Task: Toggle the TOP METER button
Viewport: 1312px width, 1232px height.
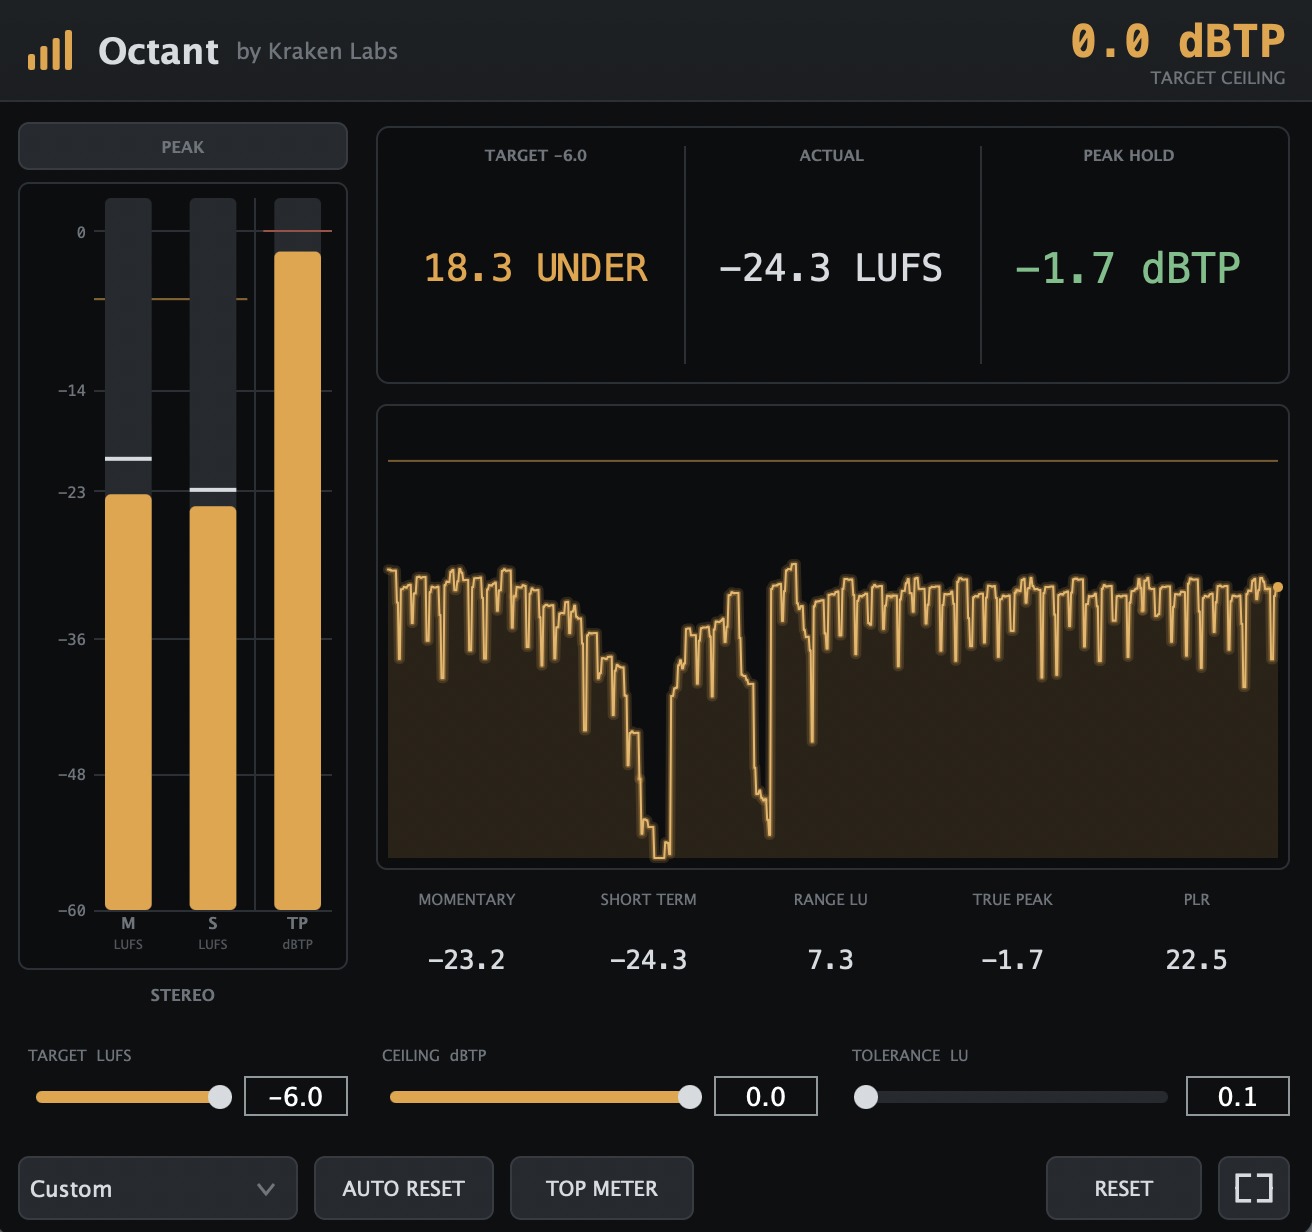Action: pos(602,1188)
